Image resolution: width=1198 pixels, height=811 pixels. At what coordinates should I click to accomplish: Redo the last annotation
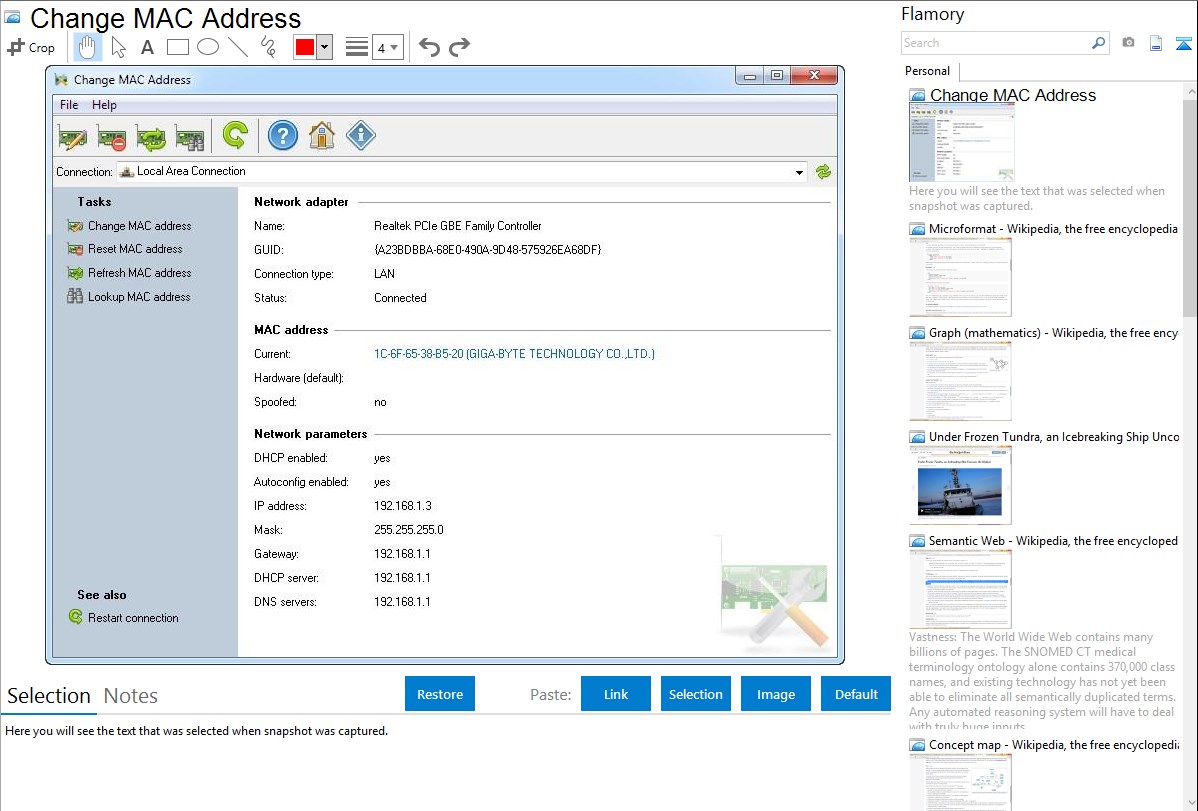(459, 47)
